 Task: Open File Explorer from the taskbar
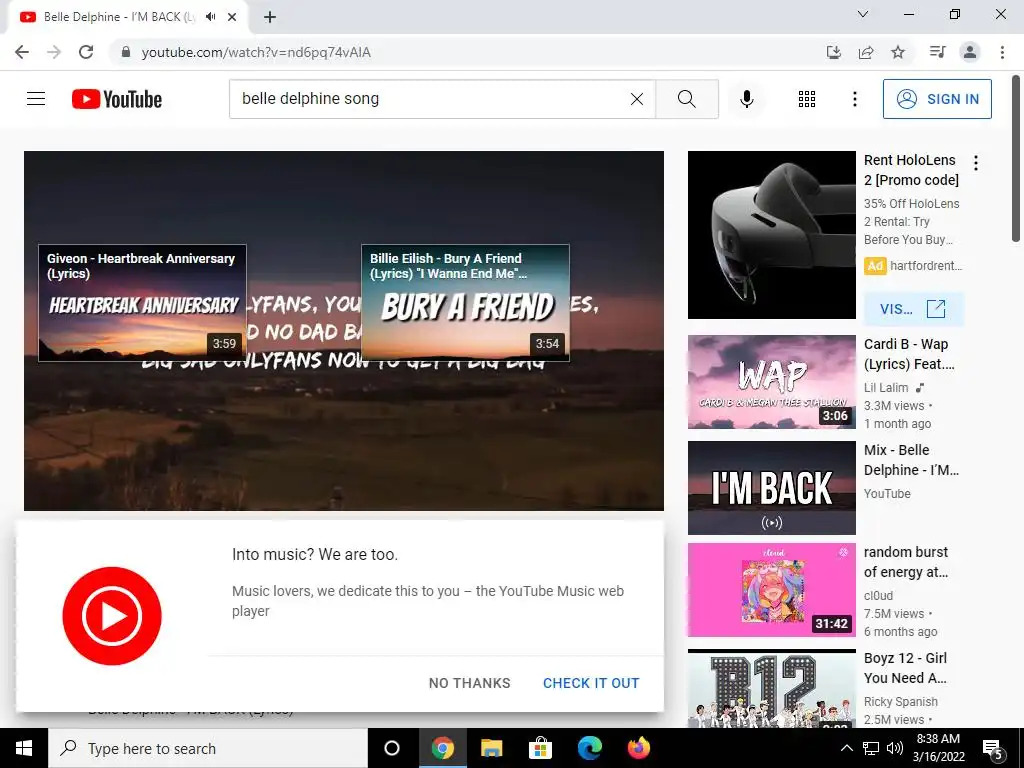(x=491, y=748)
